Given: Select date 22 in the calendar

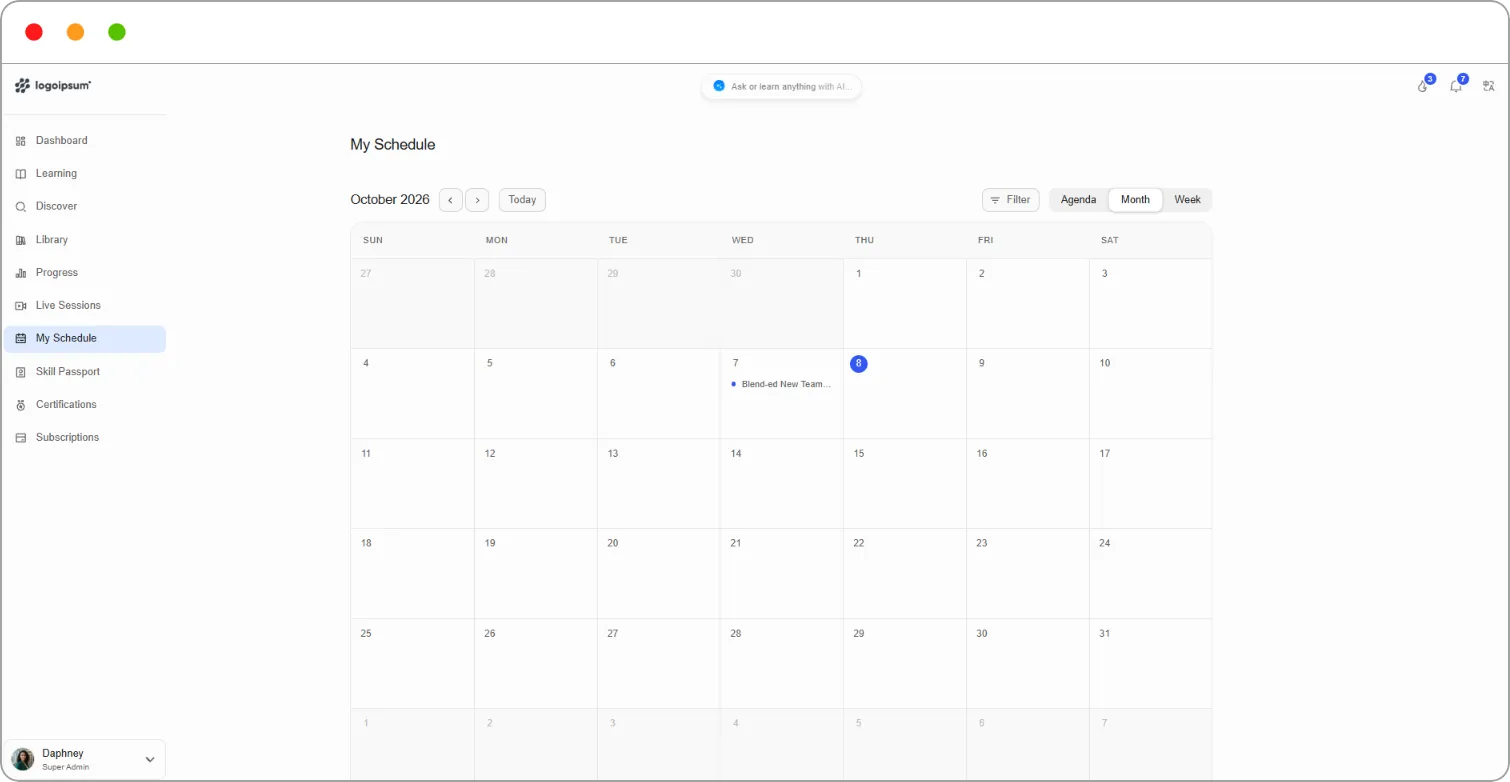Looking at the screenshot, I should tap(859, 544).
